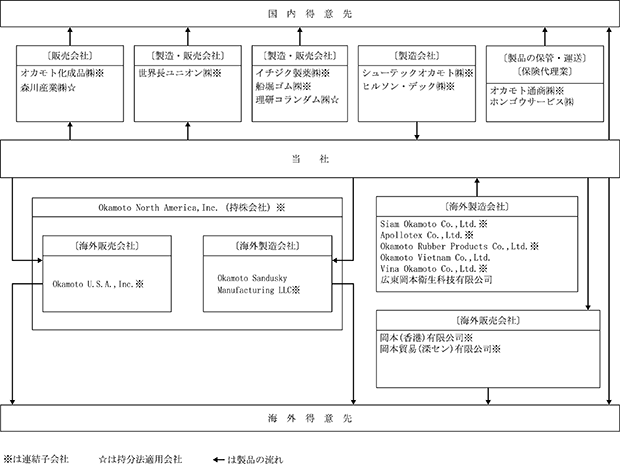Image resolution: width=620 pixels, height=464 pixels.
Task: Select the 〔製造会社〕 header at the top
Action: click(x=417, y=56)
